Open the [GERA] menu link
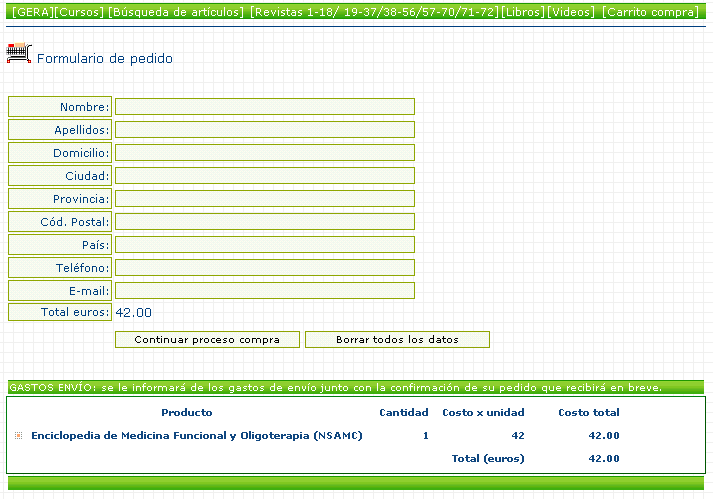The image size is (713, 499). (x=33, y=12)
